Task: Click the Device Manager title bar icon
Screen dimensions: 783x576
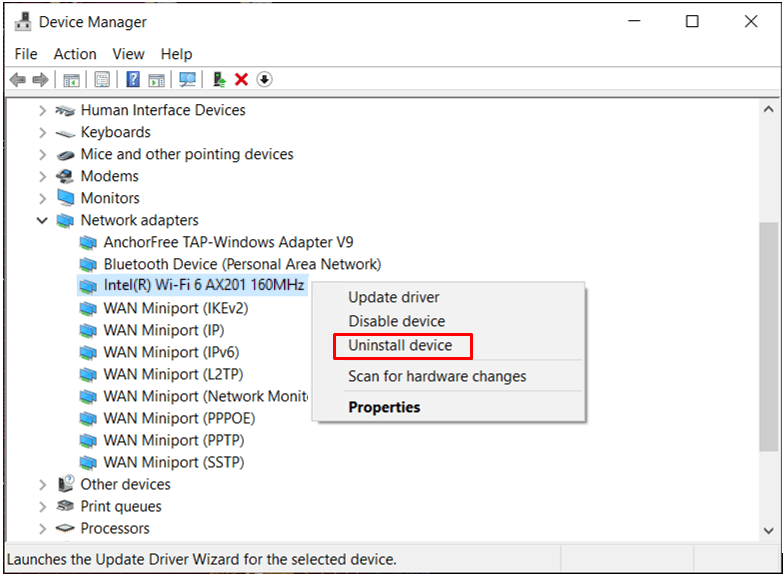Action: coord(22,21)
